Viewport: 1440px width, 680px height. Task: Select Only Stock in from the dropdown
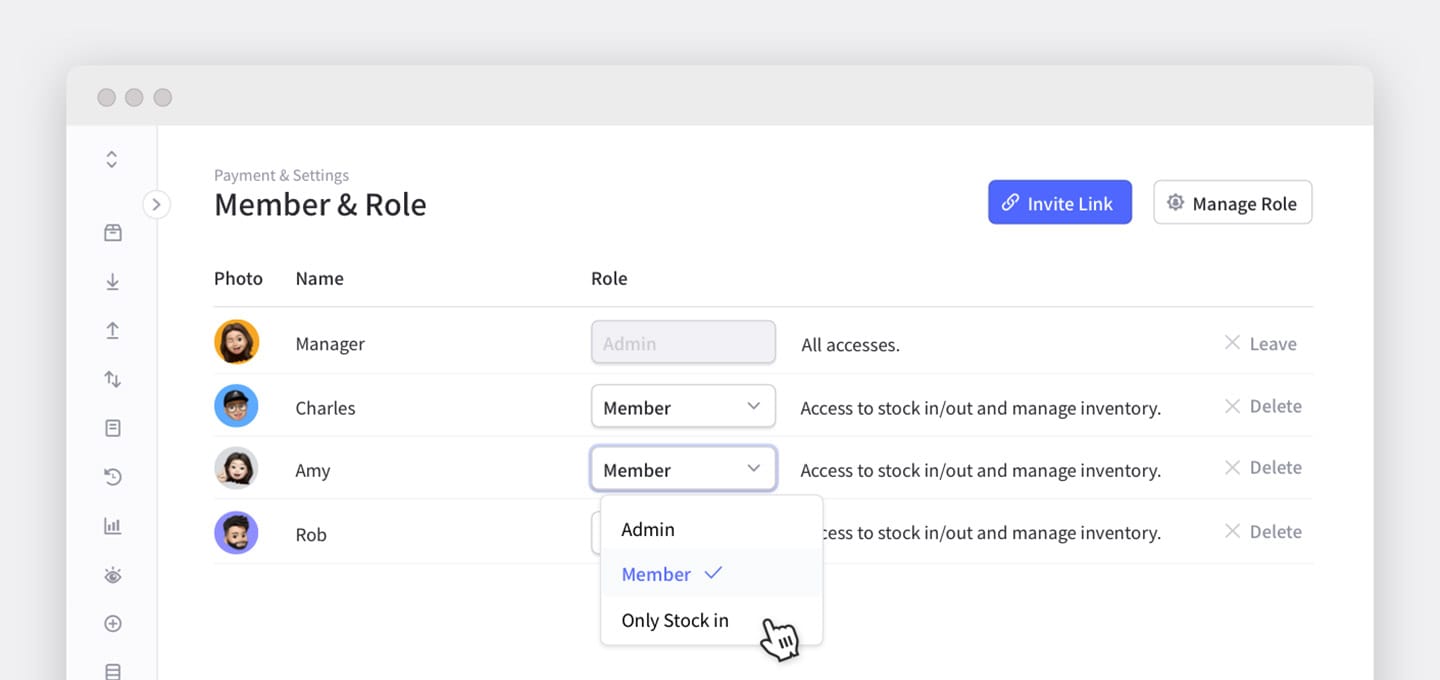(x=675, y=620)
